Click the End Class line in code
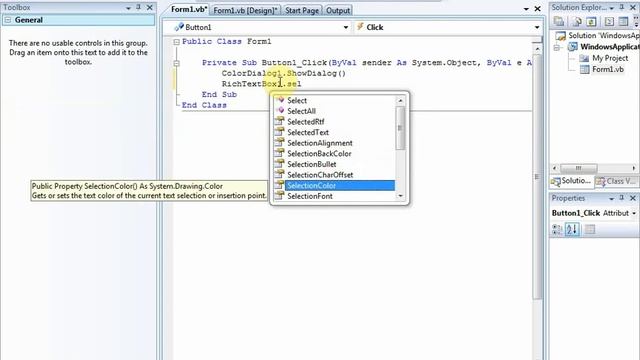 pos(204,105)
